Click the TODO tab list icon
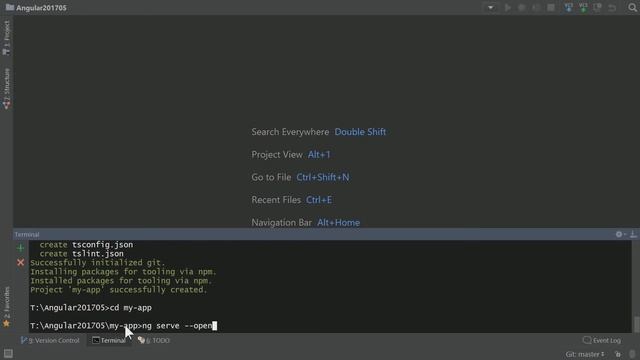 click(x=141, y=340)
